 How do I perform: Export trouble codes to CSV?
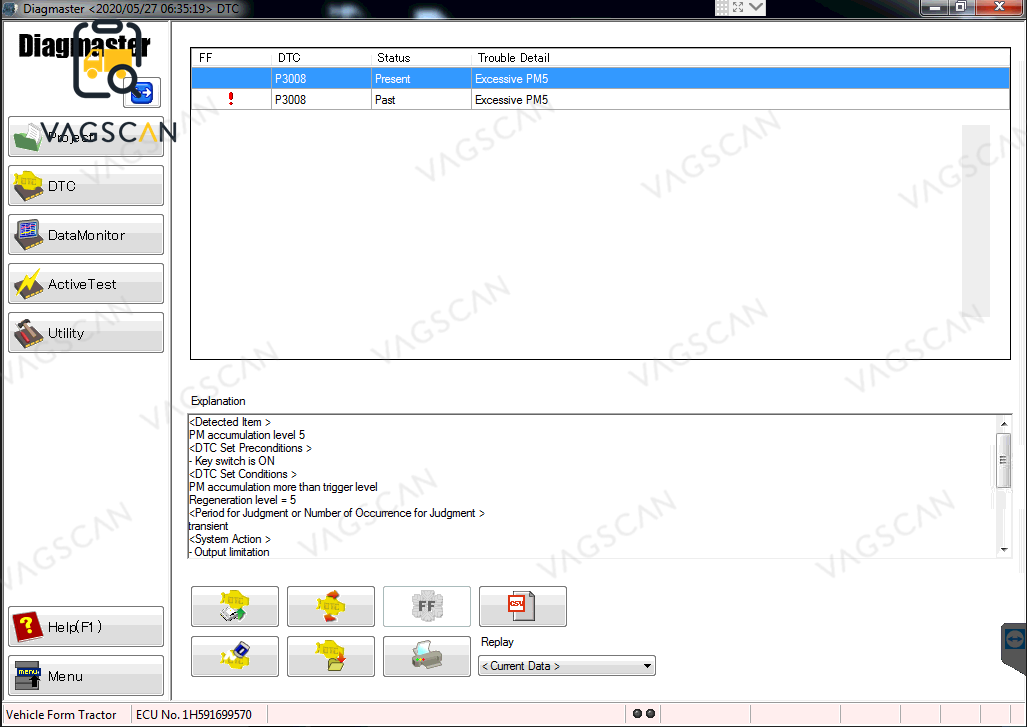(x=523, y=606)
